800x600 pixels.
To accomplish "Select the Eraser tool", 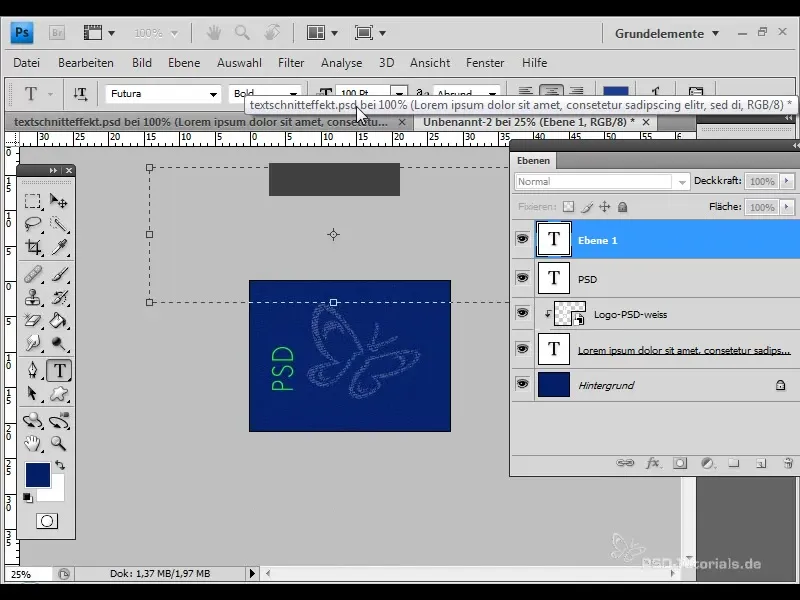I will (33, 320).
